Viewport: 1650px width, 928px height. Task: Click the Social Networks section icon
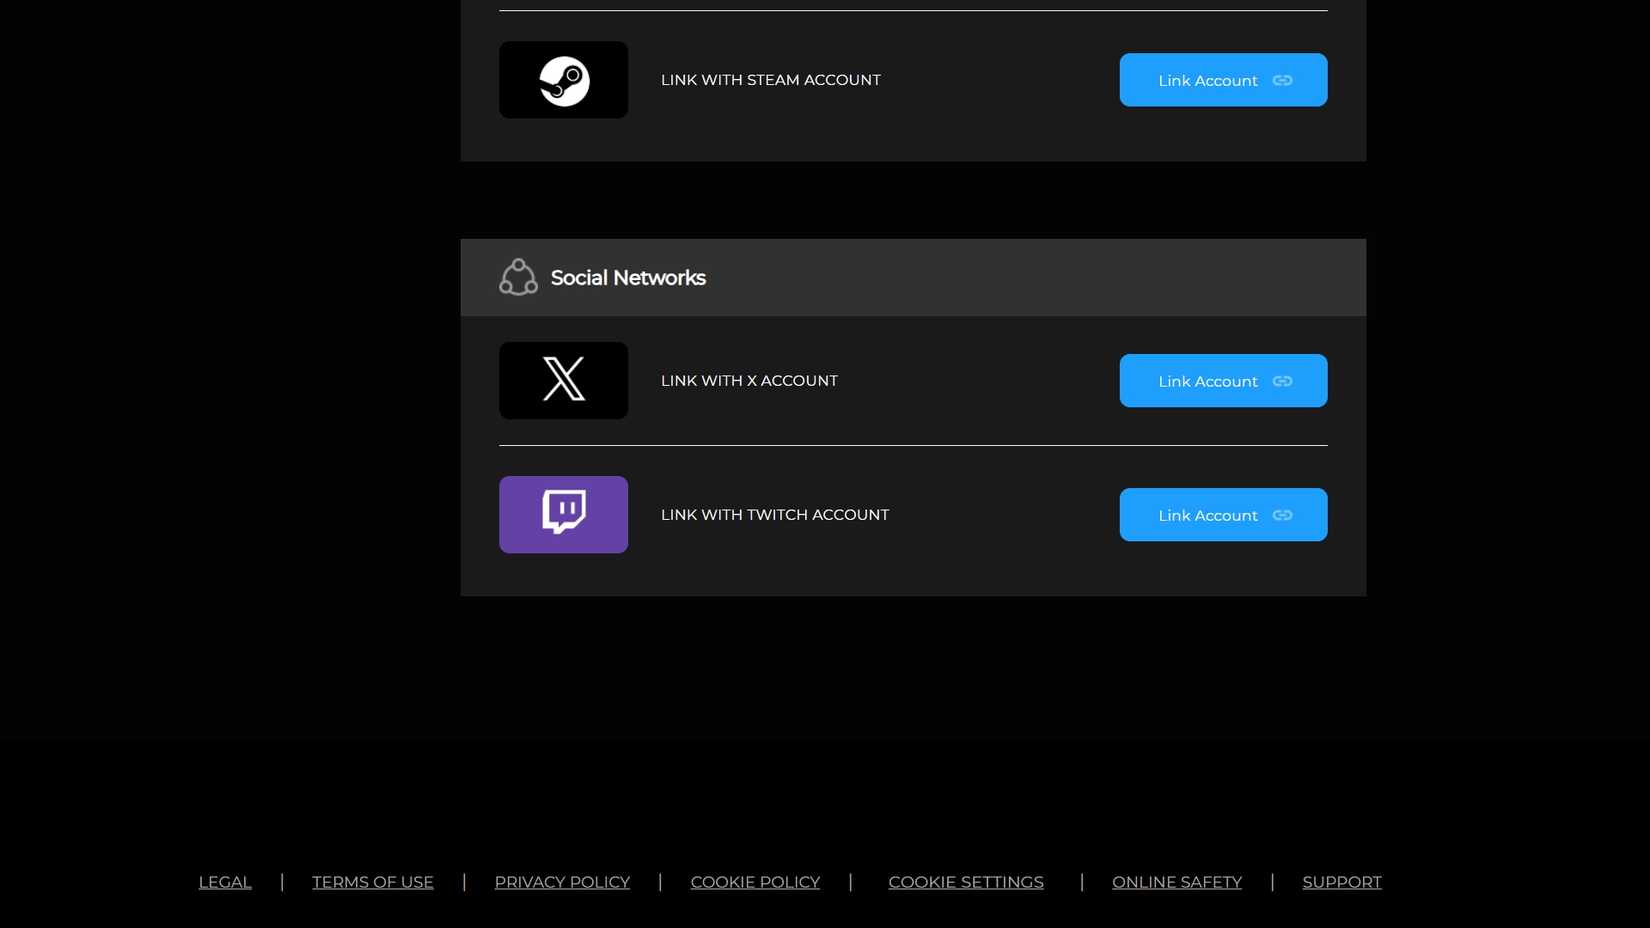tap(518, 277)
